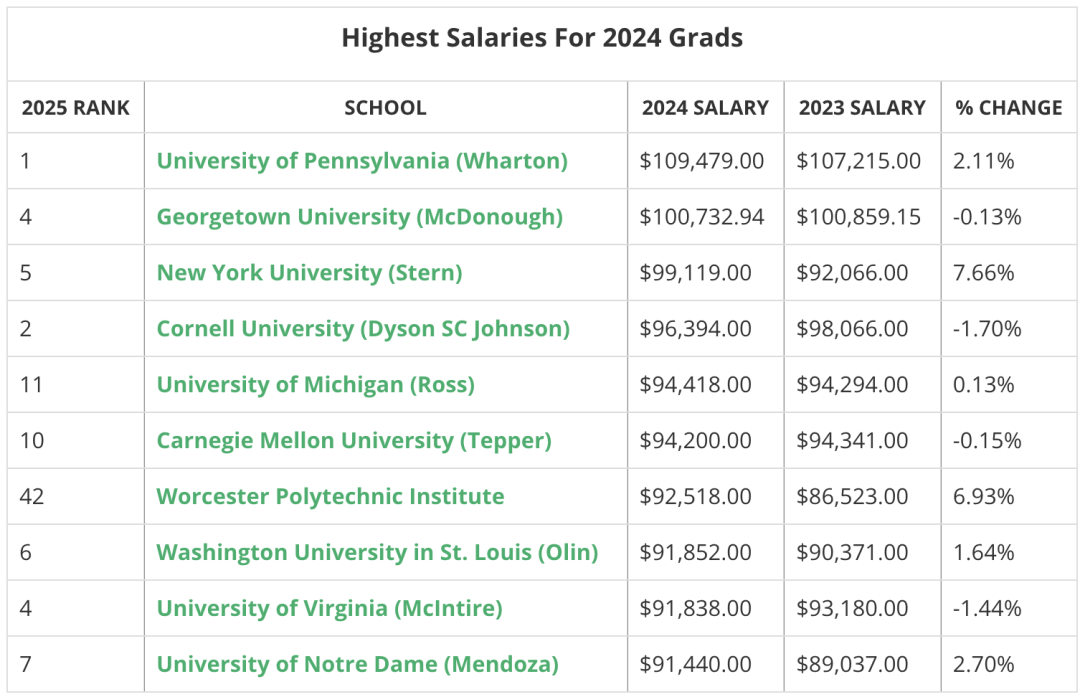Screen dimensions: 1080x697
Task: Click rank 42 cell for Worcester Polytechnic
Action: click(x=32, y=497)
